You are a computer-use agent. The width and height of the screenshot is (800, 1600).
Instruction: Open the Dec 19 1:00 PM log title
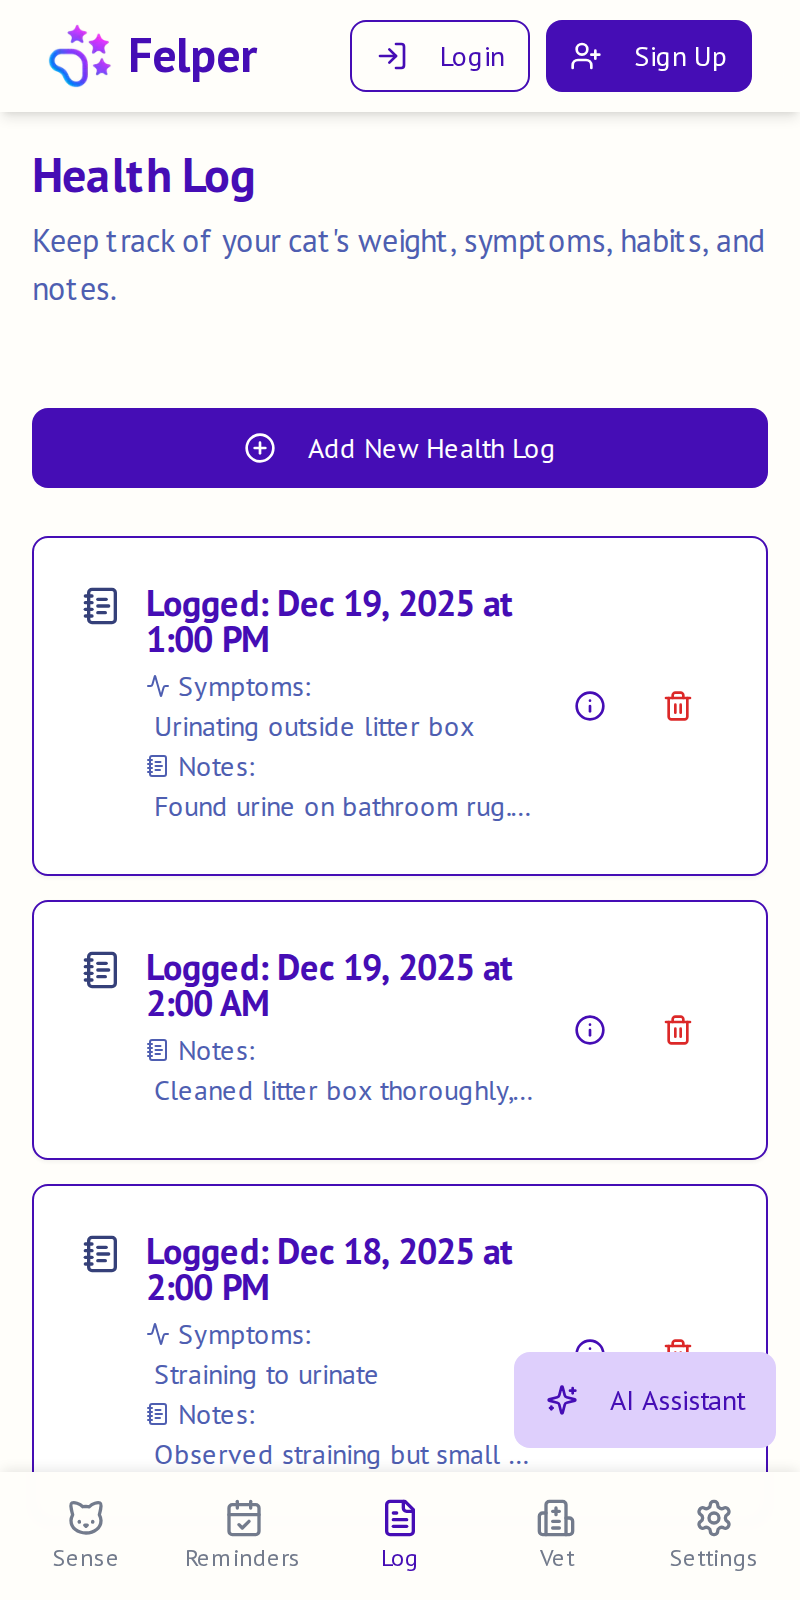(x=329, y=621)
